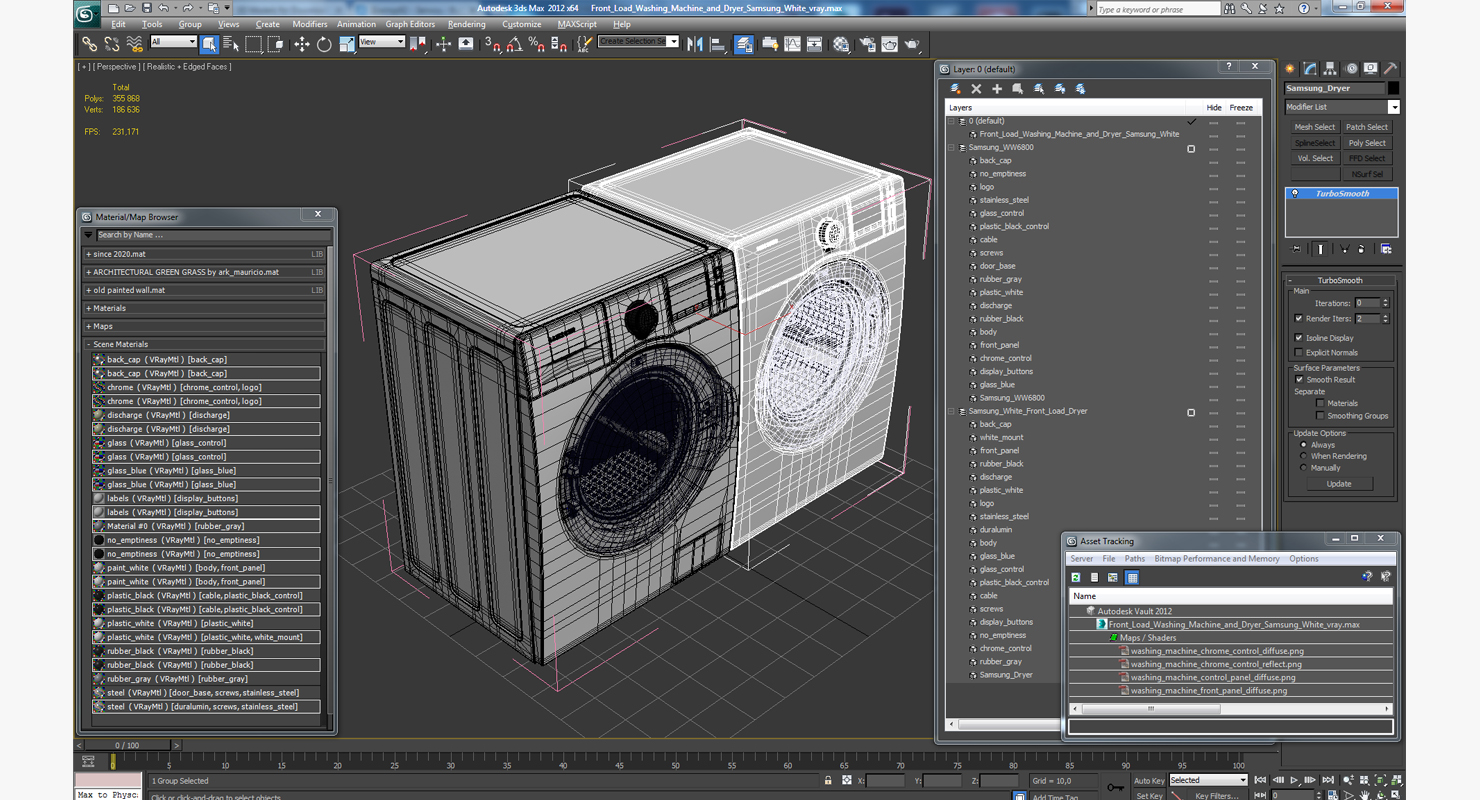Image resolution: width=1480 pixels, height=800 pixels.
Task: Click the Auto Key button
Action: point(1149,780)
